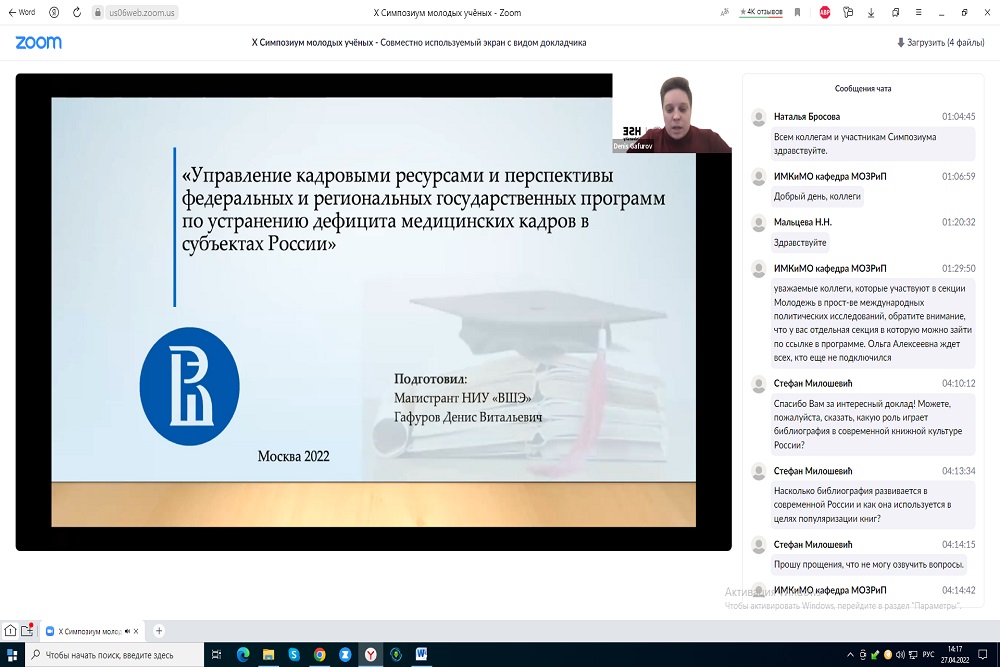The image size is (1000, 667).
Task: Go back to Word via back arrow
Action: point(20,13)
